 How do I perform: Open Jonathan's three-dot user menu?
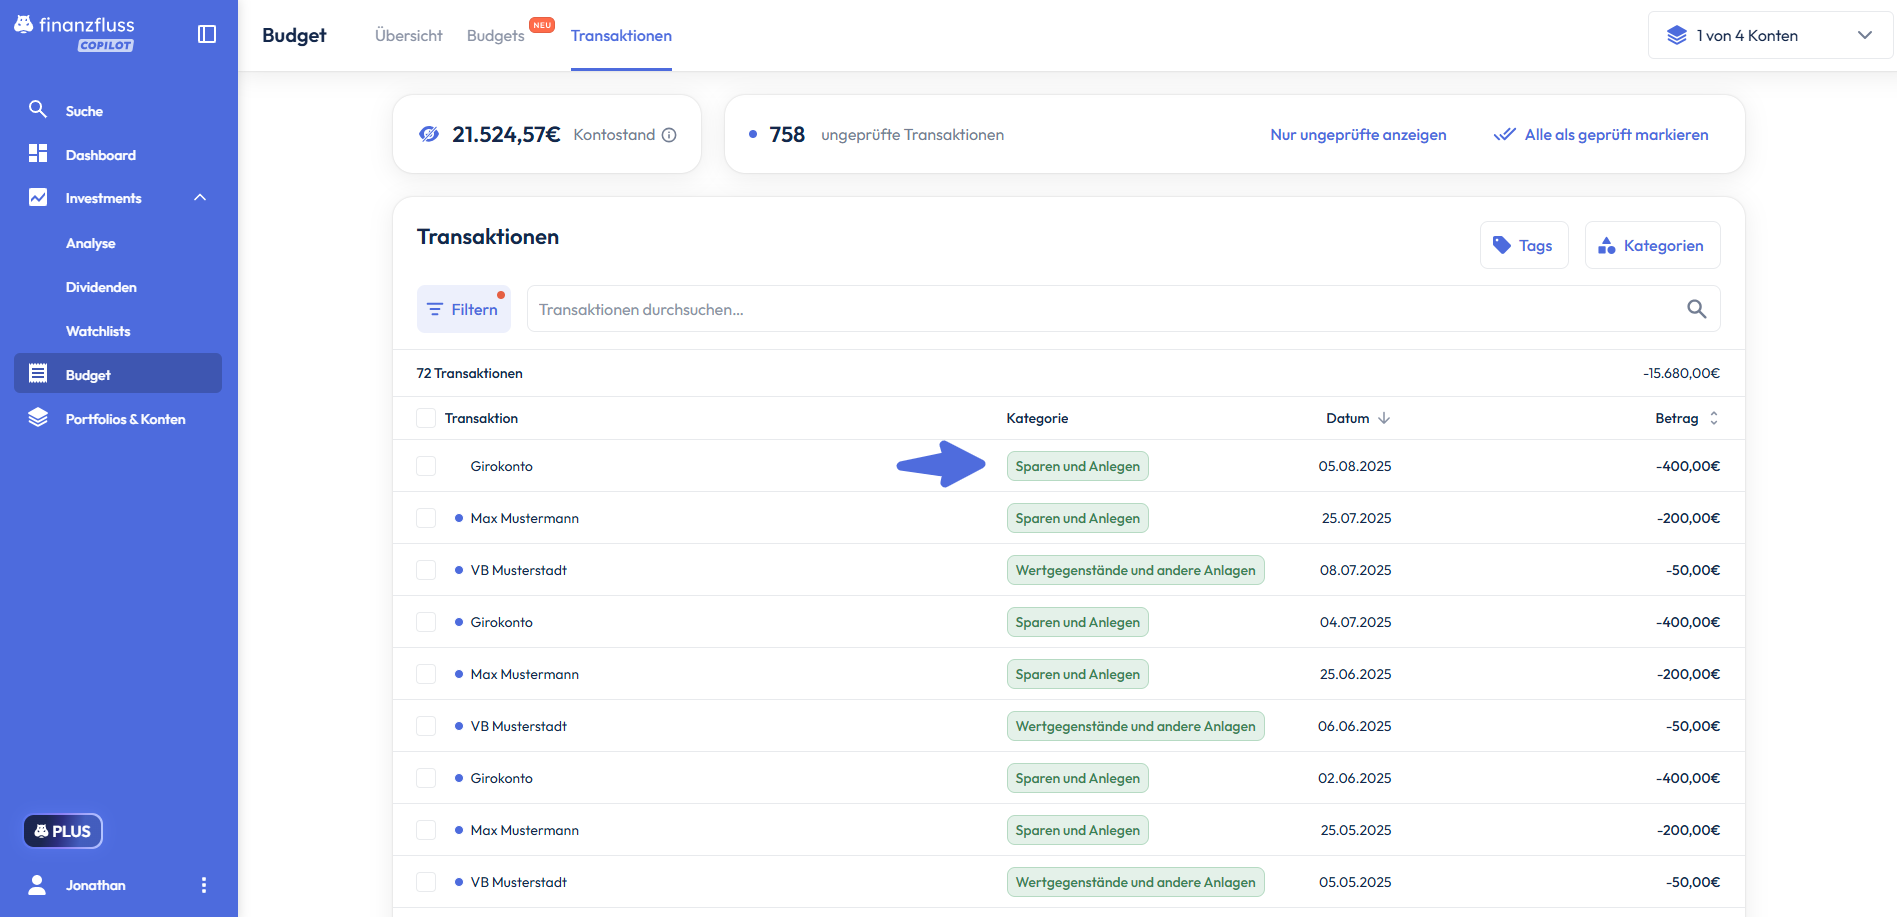(x=204, y=885)
